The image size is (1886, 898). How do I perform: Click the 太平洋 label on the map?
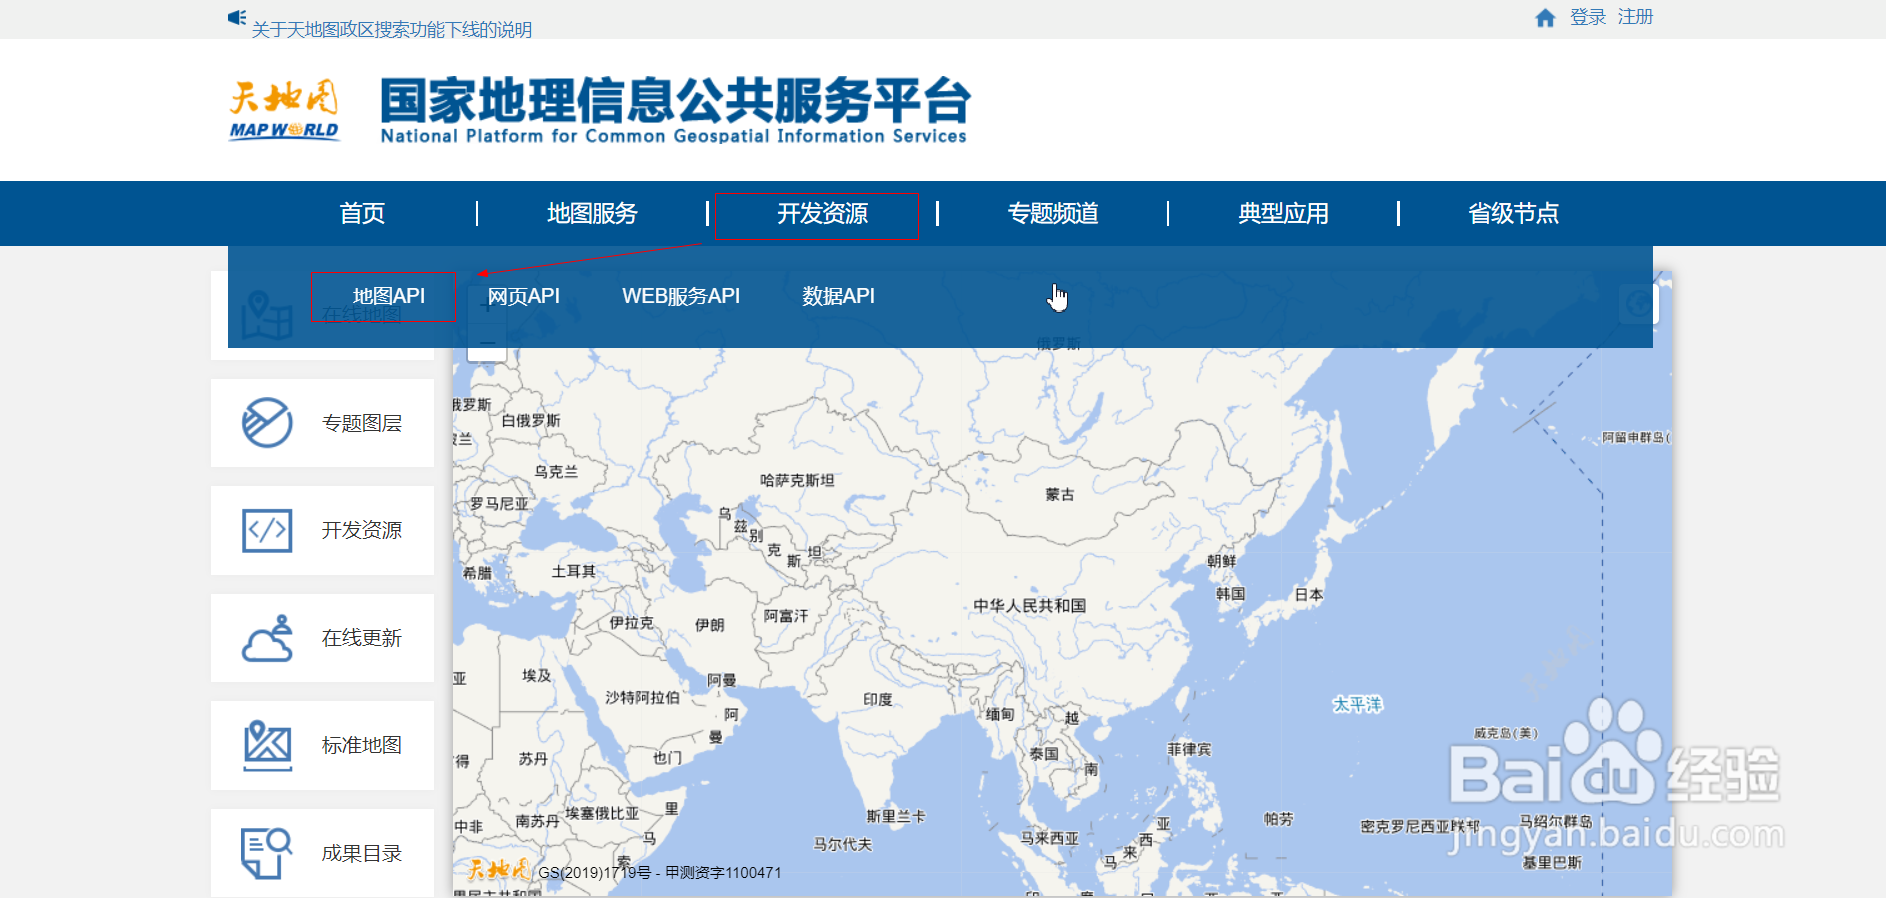coord(1357,704)
